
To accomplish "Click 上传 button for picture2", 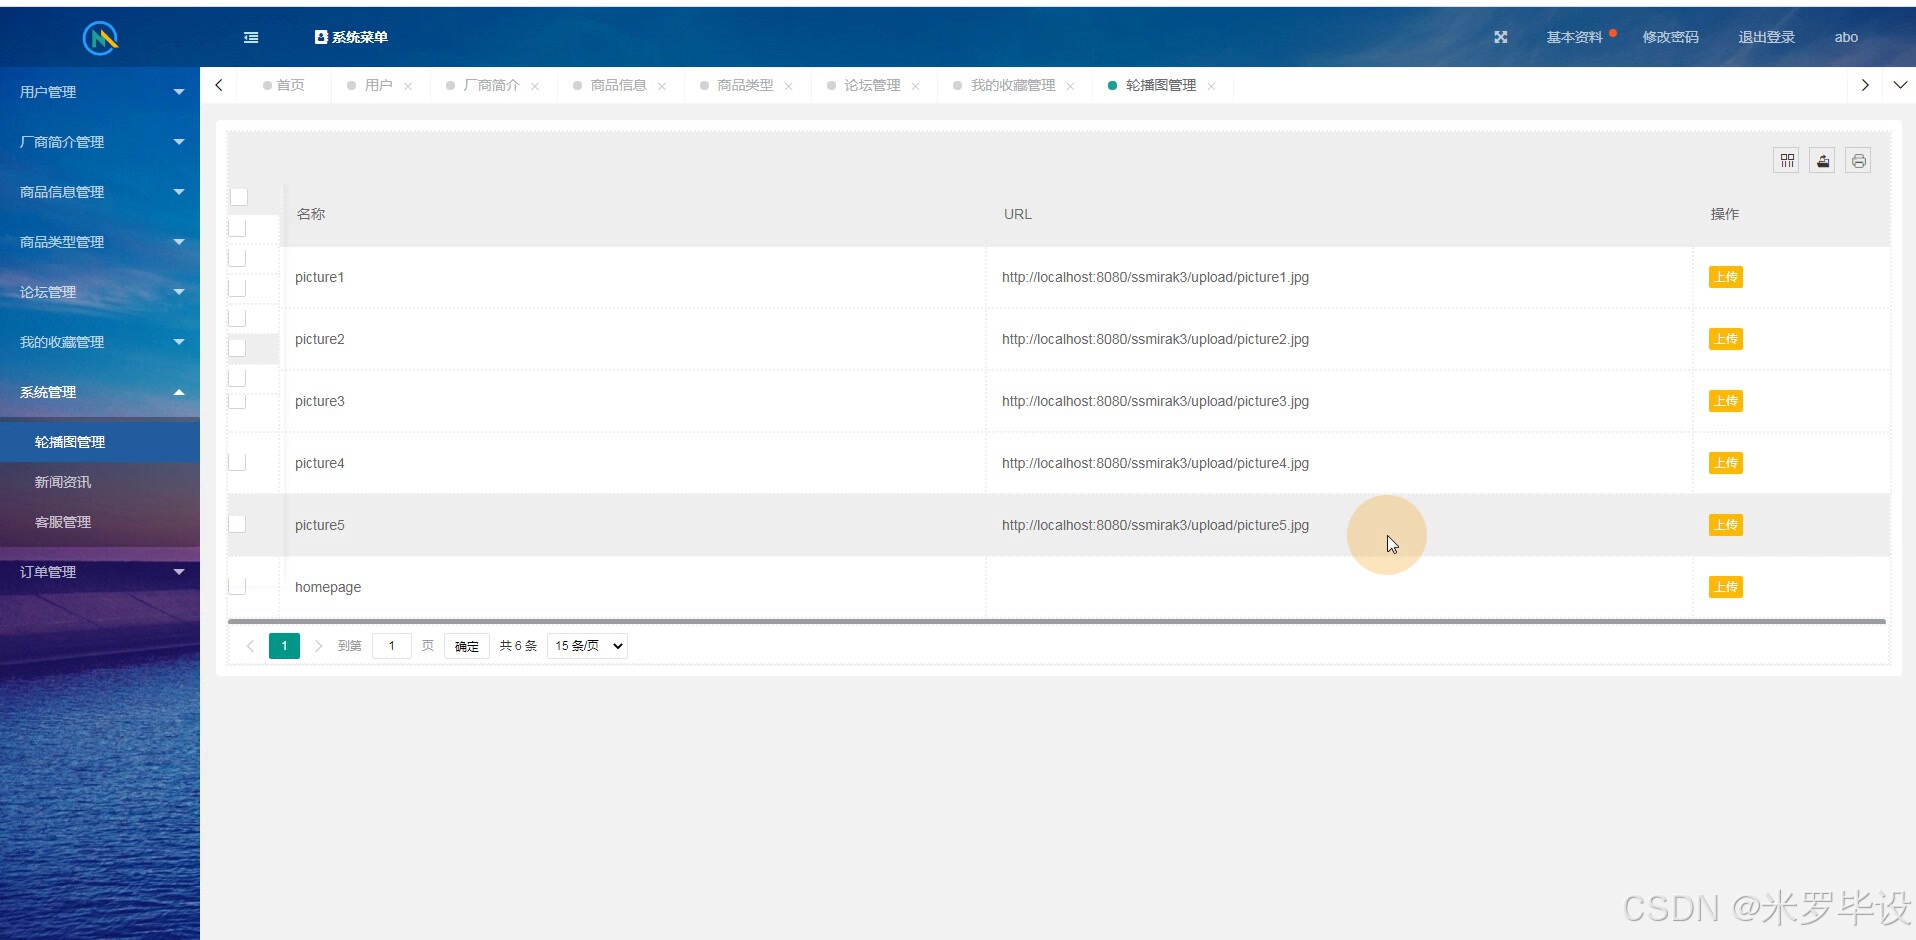I will click(x=1726, y=339).
